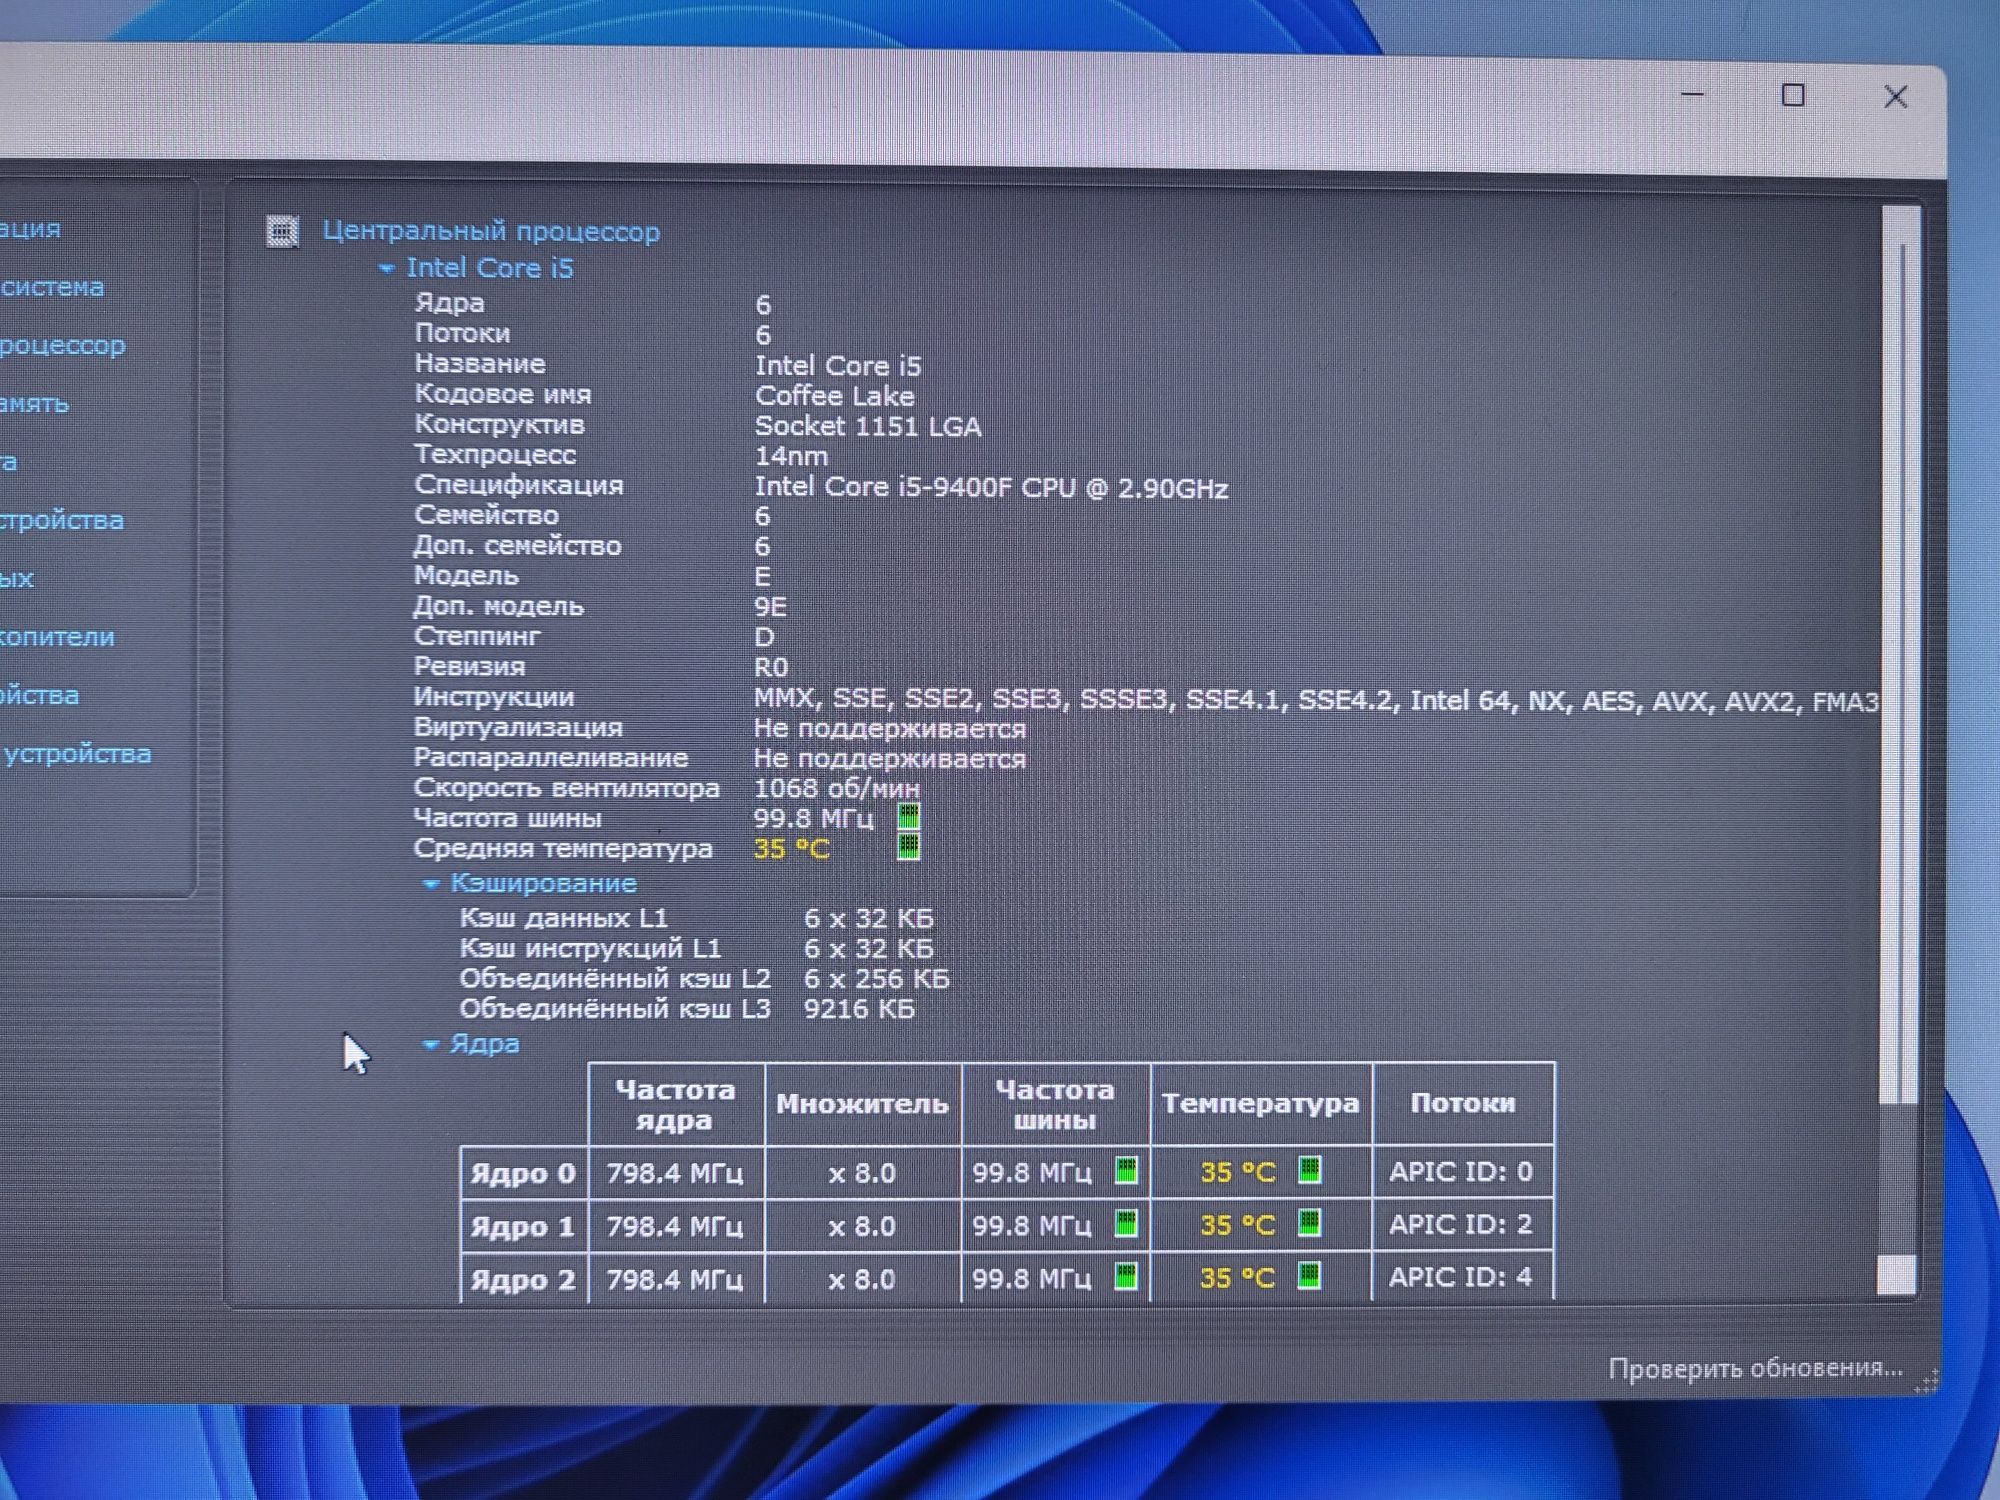Click Проверить обновления link

click(1755, 1368)
